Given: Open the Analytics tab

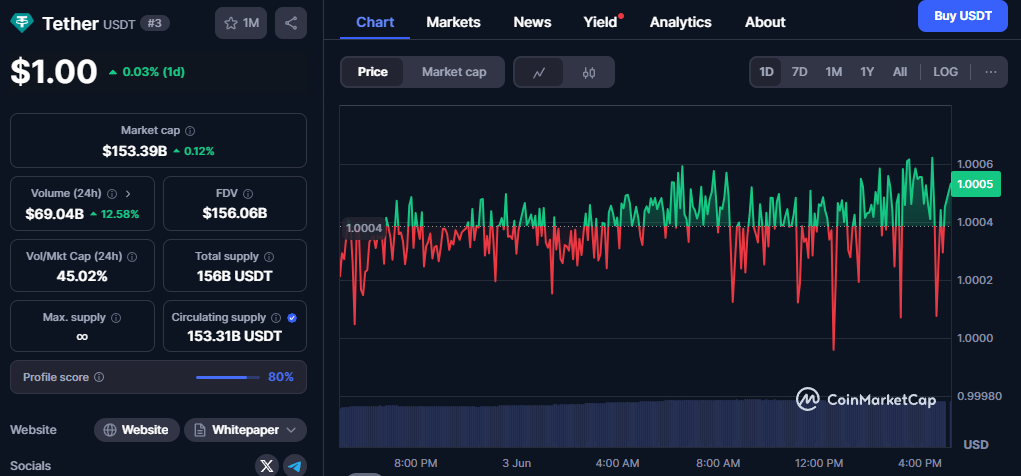Looking at the screenshot, I should 680,22.
